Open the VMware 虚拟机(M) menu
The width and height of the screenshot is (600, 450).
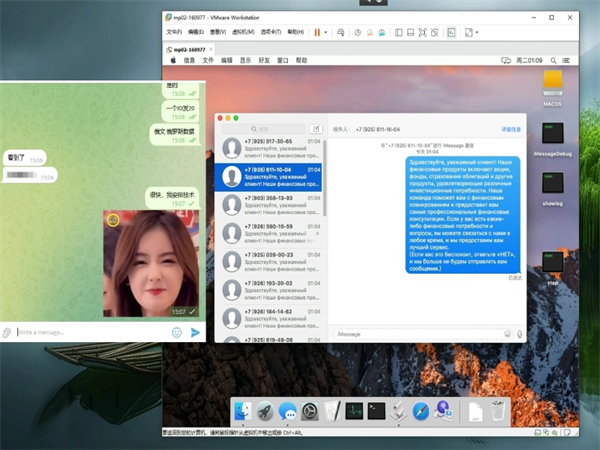point(243,32)
